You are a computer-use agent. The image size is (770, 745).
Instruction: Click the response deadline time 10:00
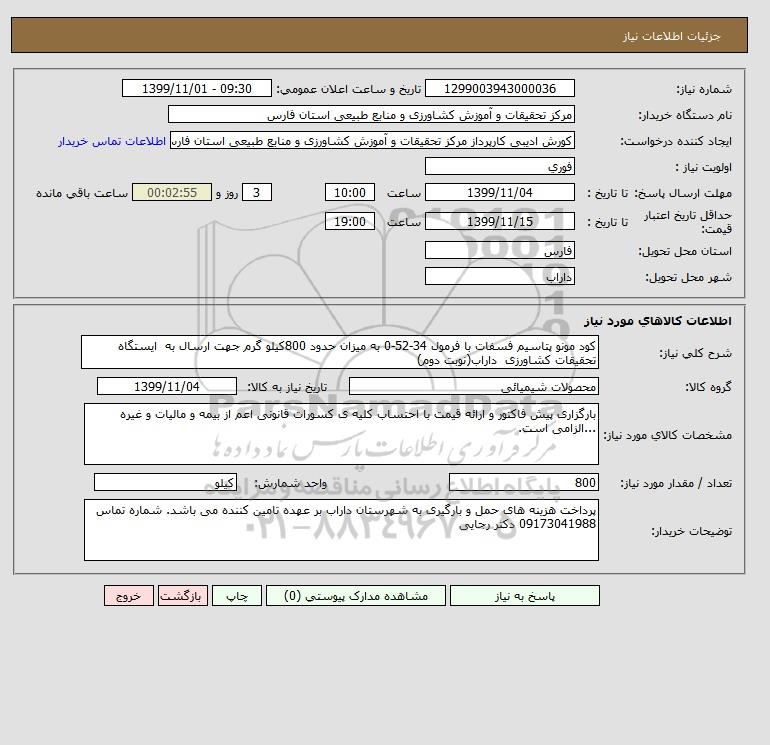point(350,193)
